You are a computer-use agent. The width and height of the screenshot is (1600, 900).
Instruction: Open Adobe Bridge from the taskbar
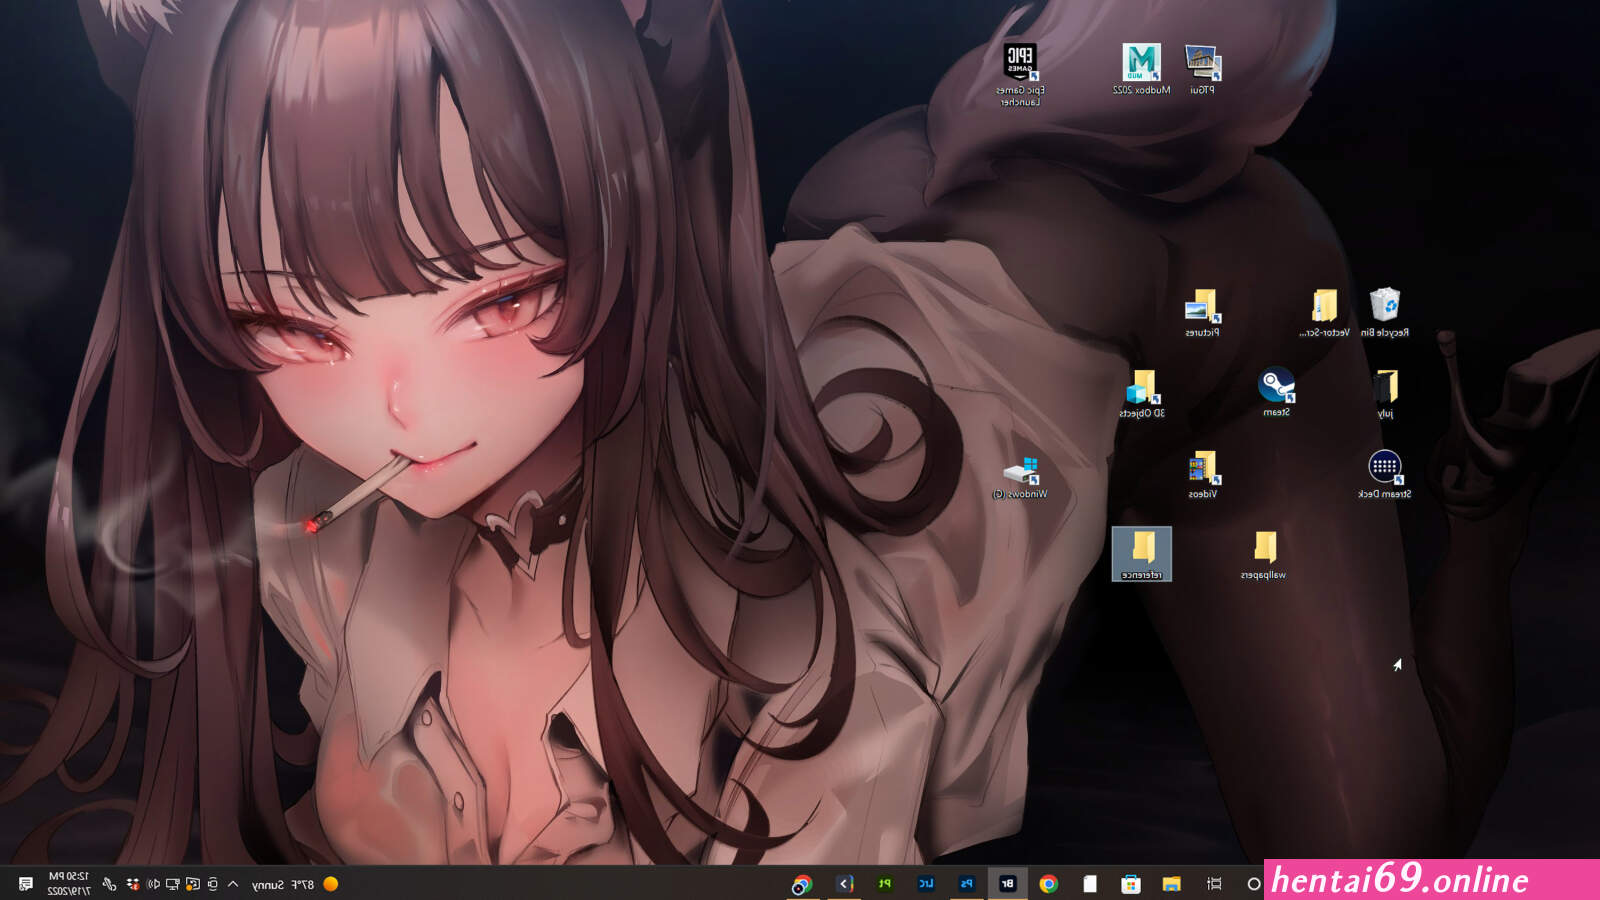pyautogui.click(x=1007, y=883)
